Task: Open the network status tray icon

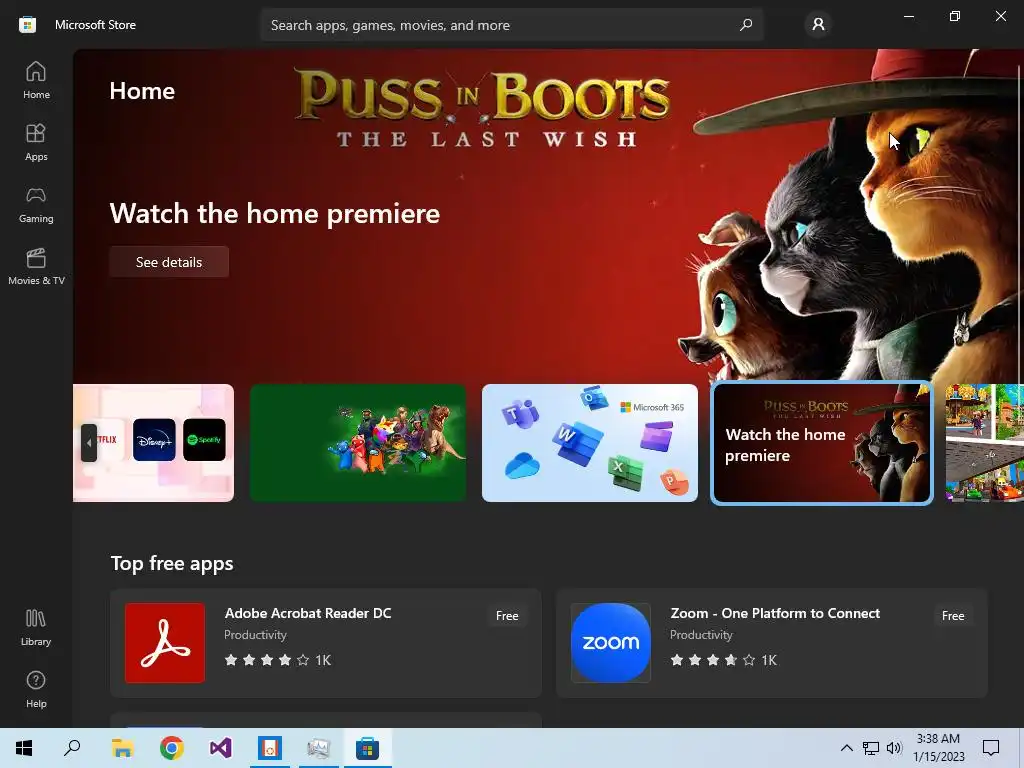Action: point(871,748)
